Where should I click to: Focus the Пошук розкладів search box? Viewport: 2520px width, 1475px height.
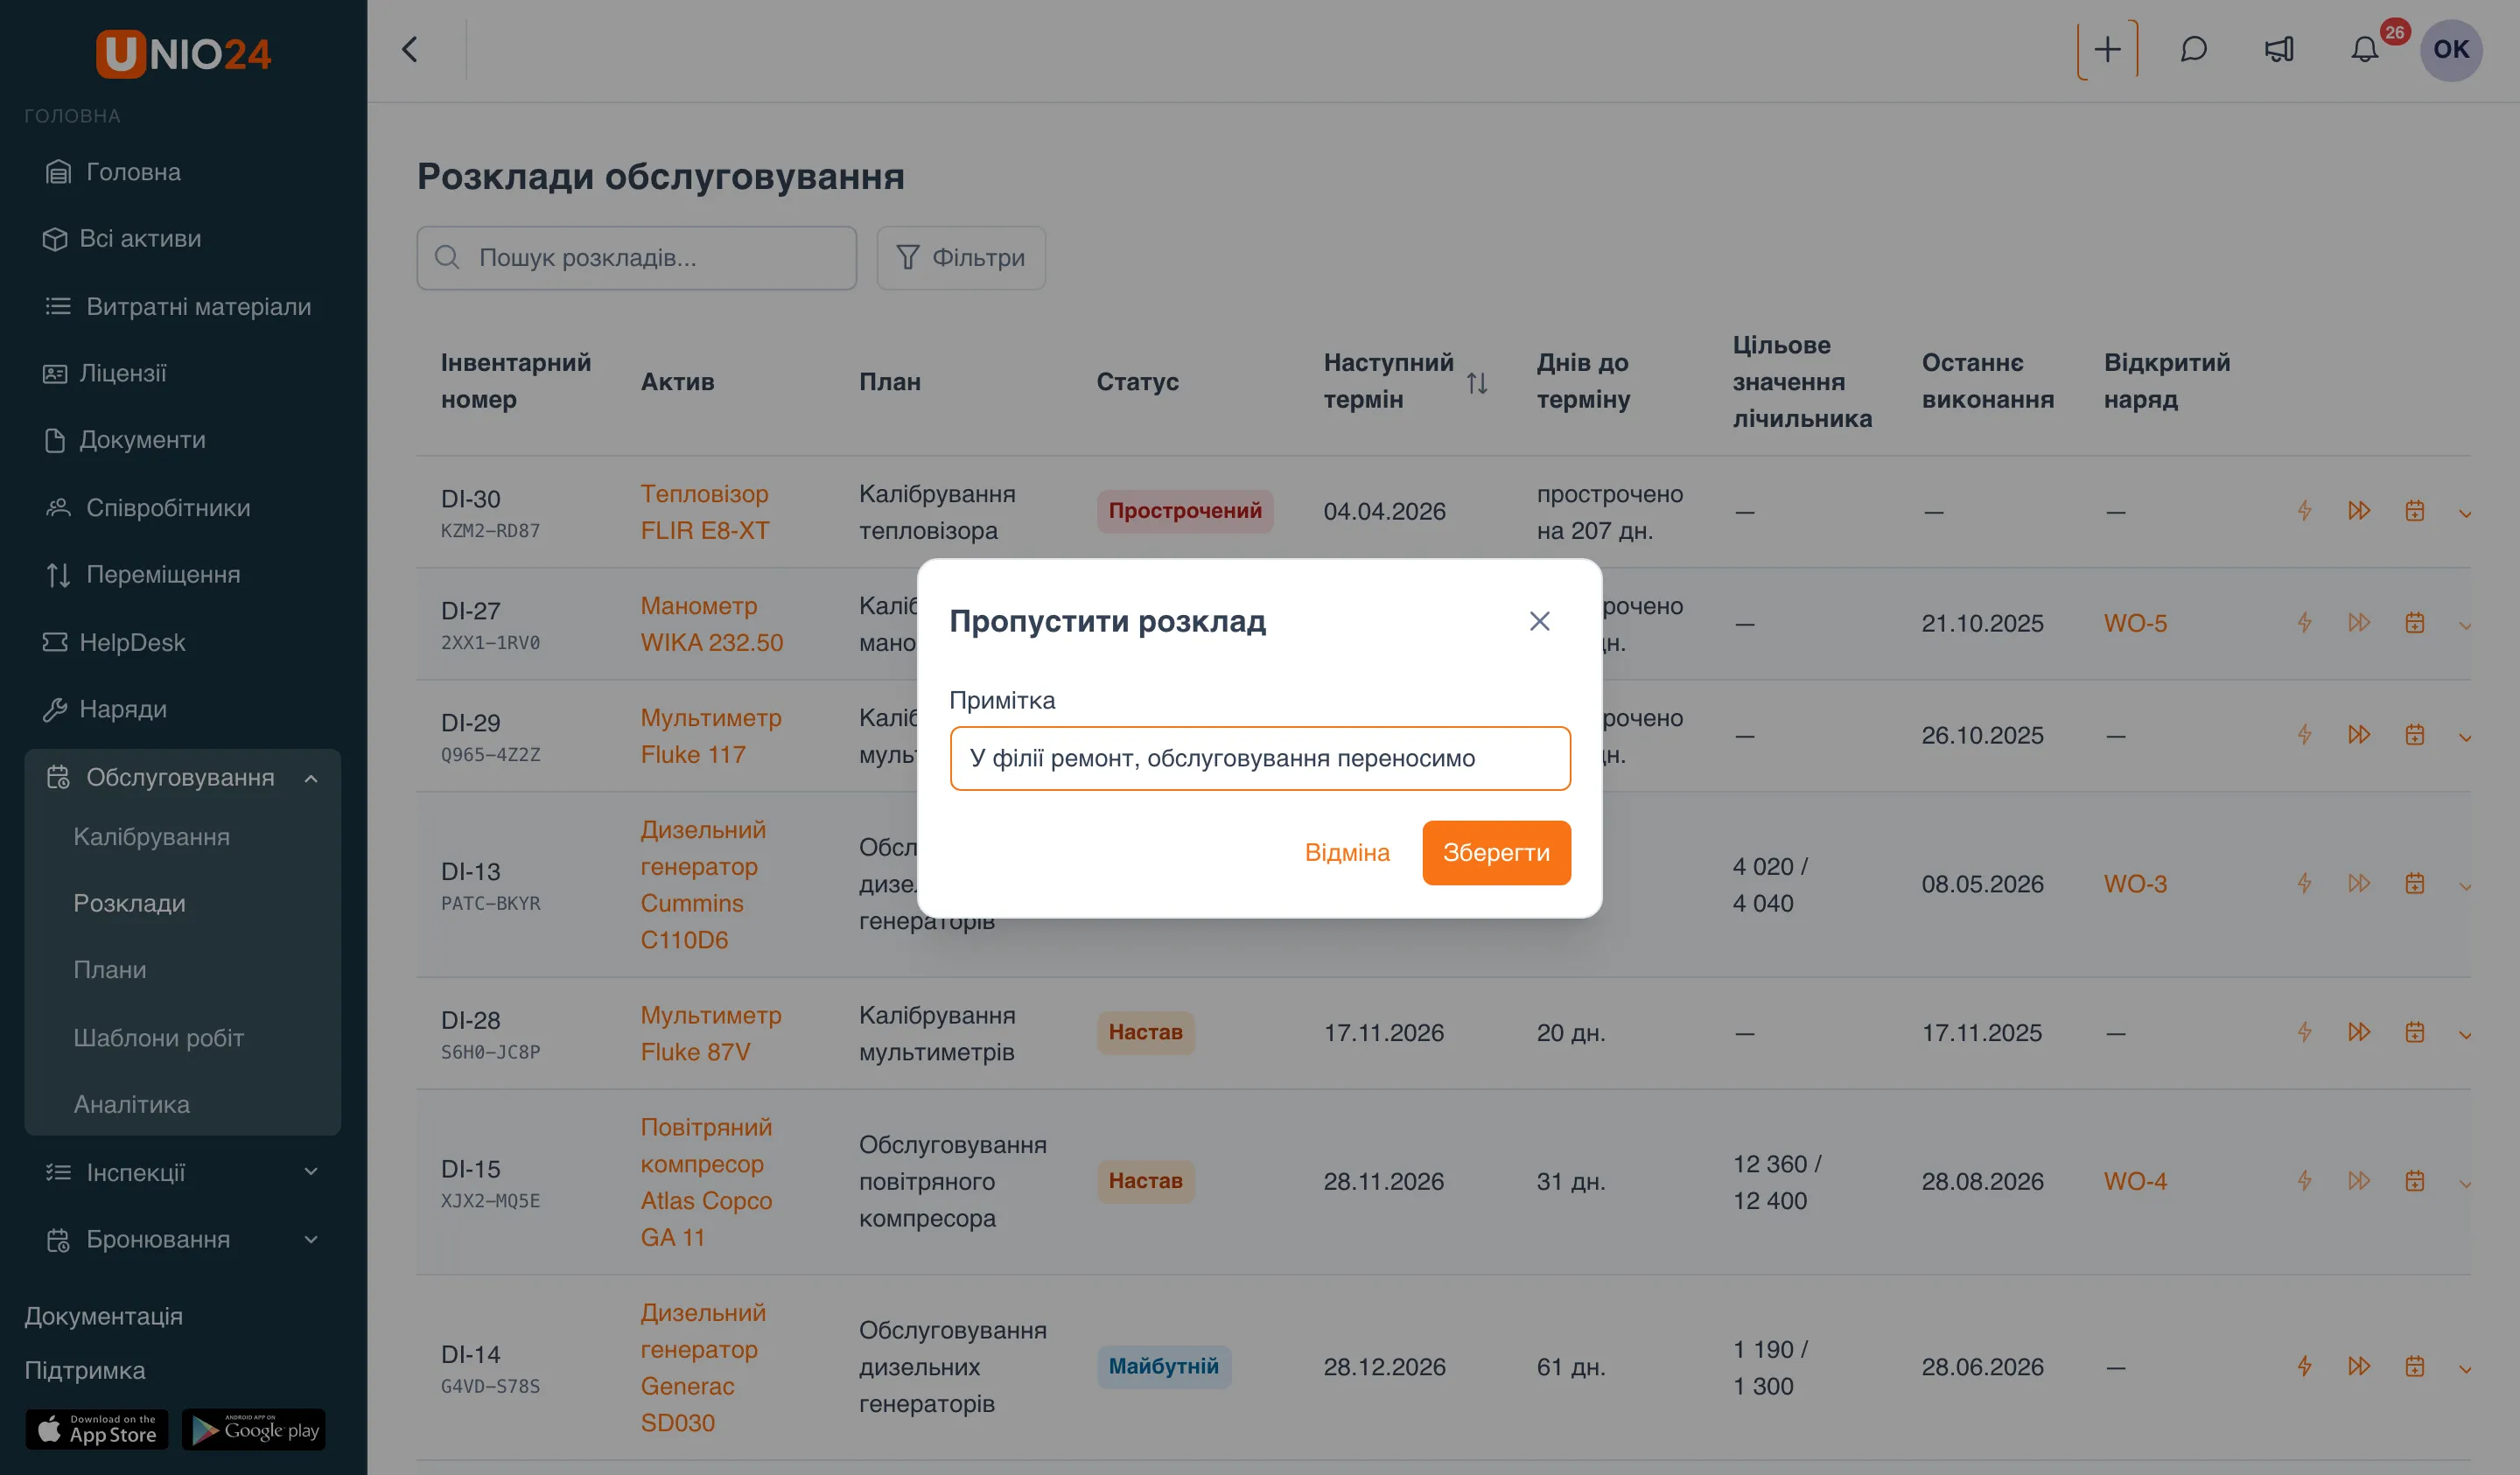(636, 258)
